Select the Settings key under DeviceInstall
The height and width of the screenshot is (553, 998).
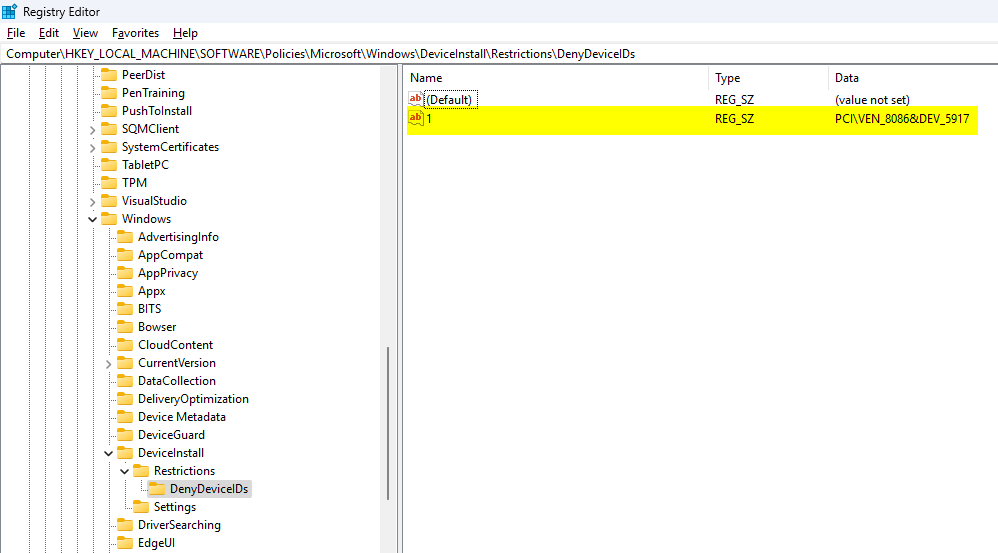point(174,507)
